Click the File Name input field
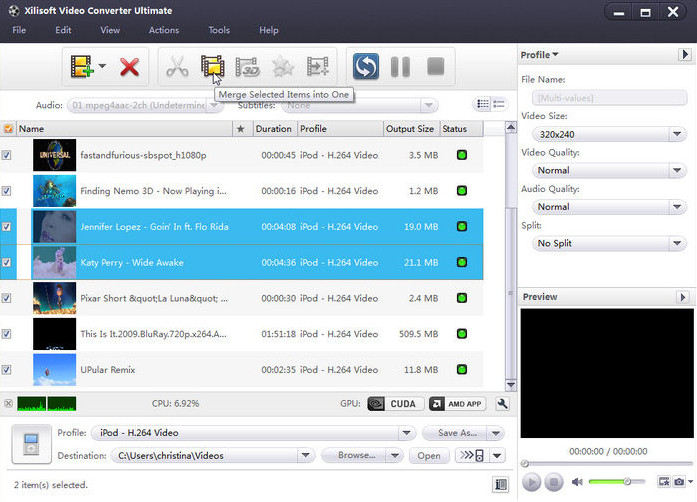The width and height of the screenshot is (697, 502). tap(609, 98)
